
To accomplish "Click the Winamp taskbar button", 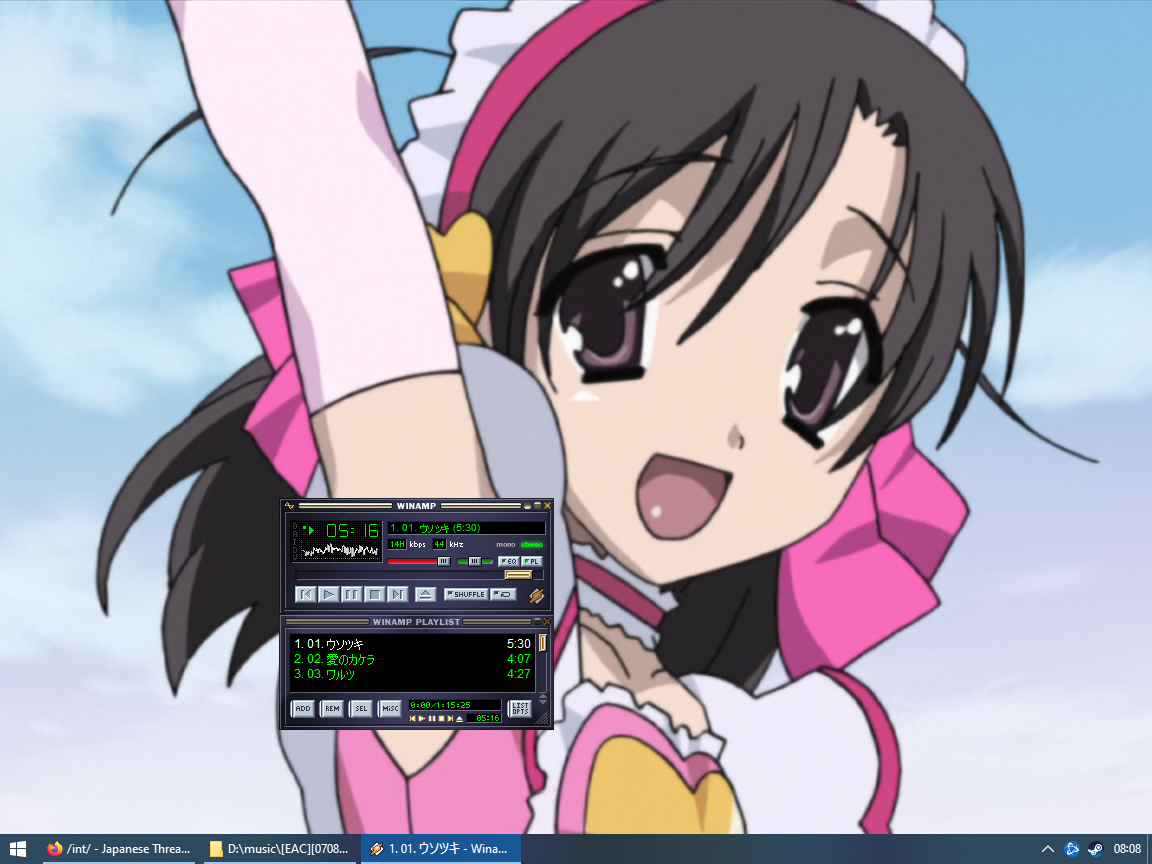I will (x=441, y=849).
